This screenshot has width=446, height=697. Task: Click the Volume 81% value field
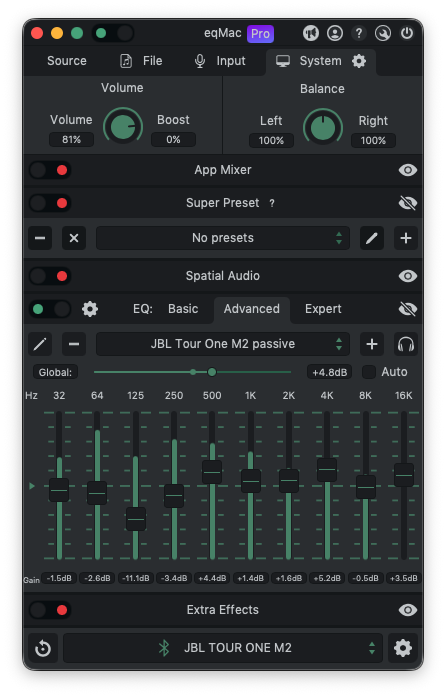pyautogui.click(x=72, y=140)
